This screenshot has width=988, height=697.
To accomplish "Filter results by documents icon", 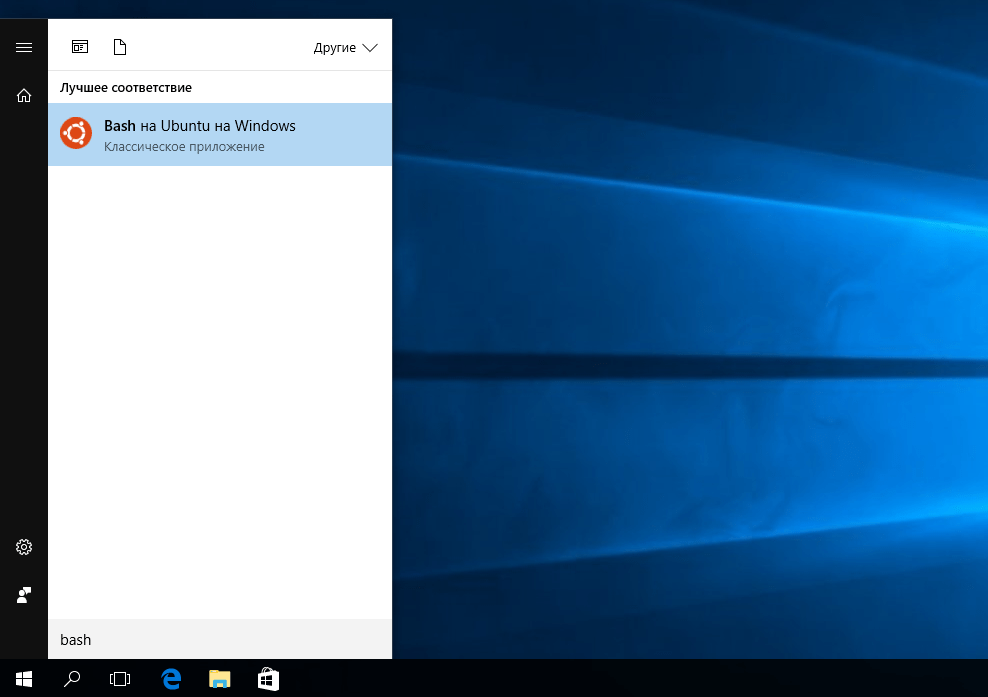I will (x=120, y=47).
